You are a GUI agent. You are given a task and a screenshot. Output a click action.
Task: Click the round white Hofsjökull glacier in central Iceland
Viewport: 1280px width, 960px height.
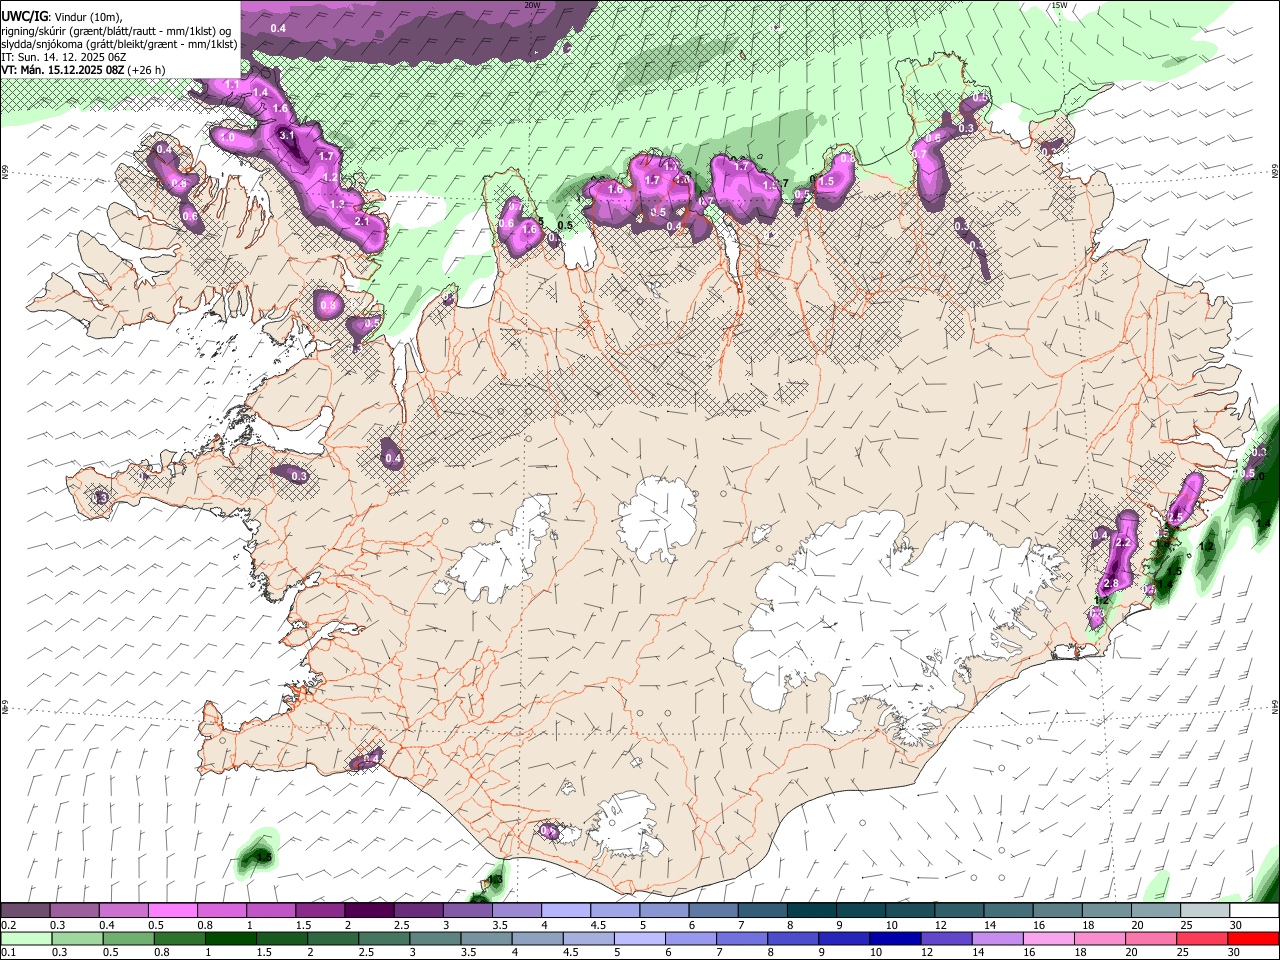[x=657, y=518]
